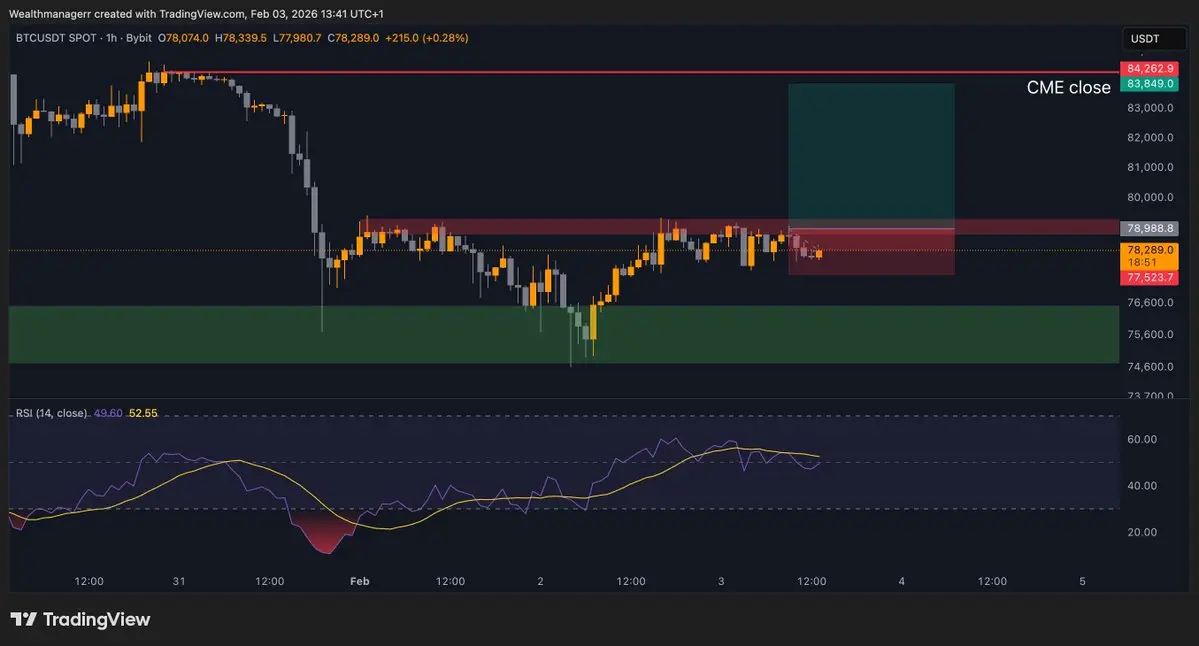Click the 4 date on time axis
This screenshot has width=1199, height=646.
point(902,581)
